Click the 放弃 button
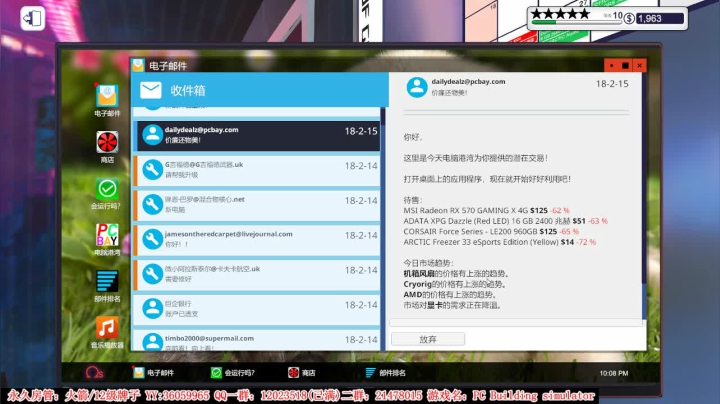Screen dimensions: 720x404 coord(428,339)
